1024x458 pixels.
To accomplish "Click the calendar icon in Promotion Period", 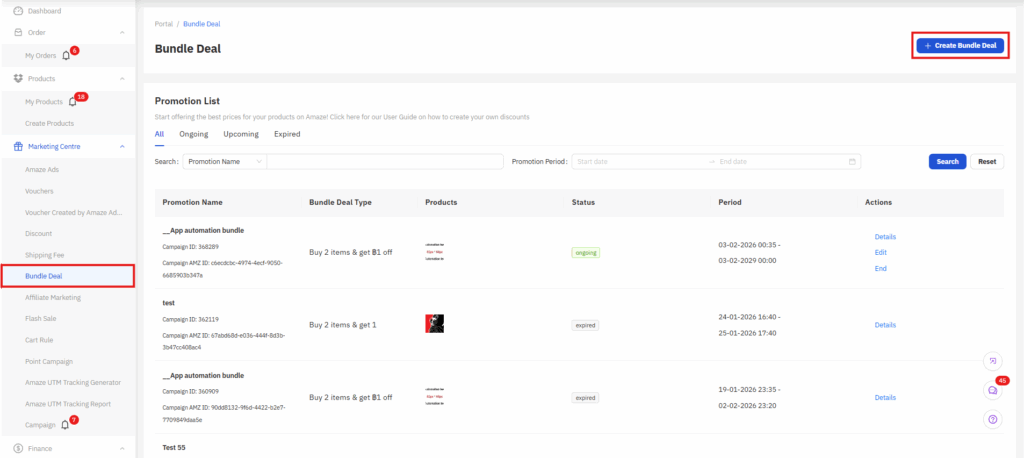I will 852,161.
